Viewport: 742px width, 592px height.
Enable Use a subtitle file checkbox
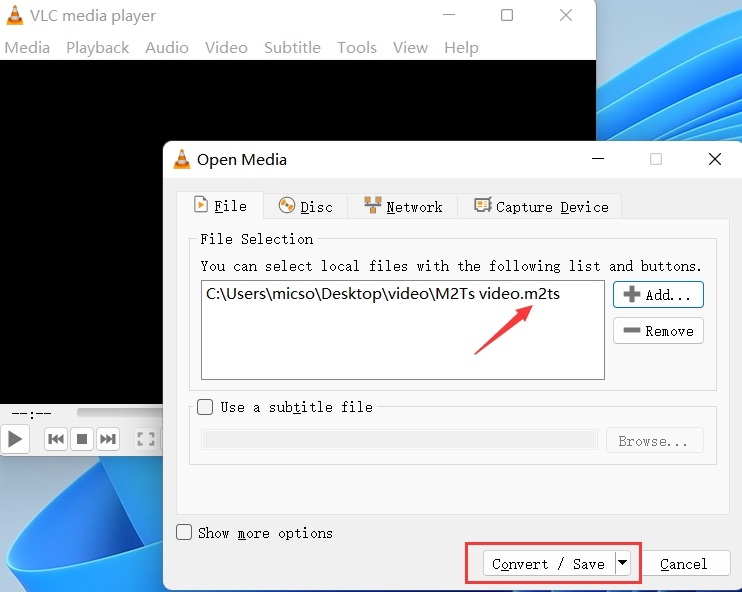click(x=205, y=407)
